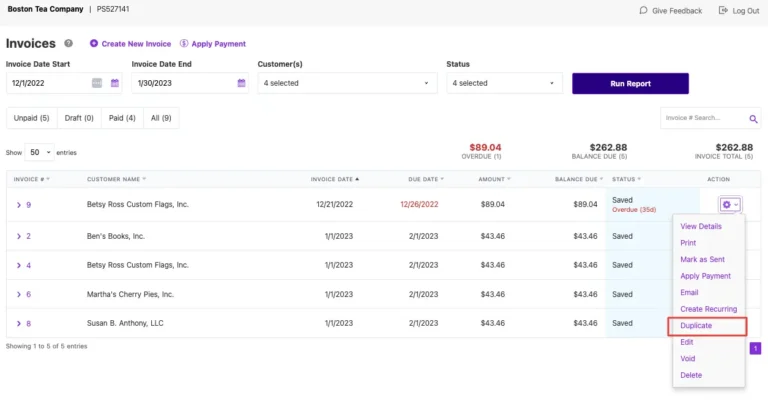The width and height of the screenshot is (768, 409).
Task: Switch to the Draft (0) tab
Action: [x=79, y=118]
